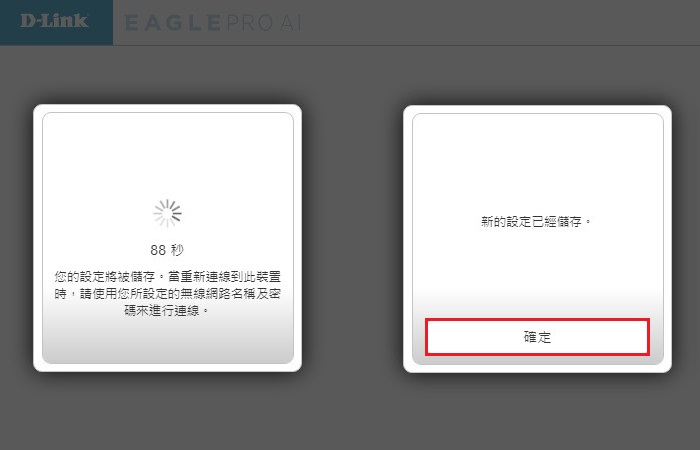Click the PRO AI text in header

click(263, 23)
